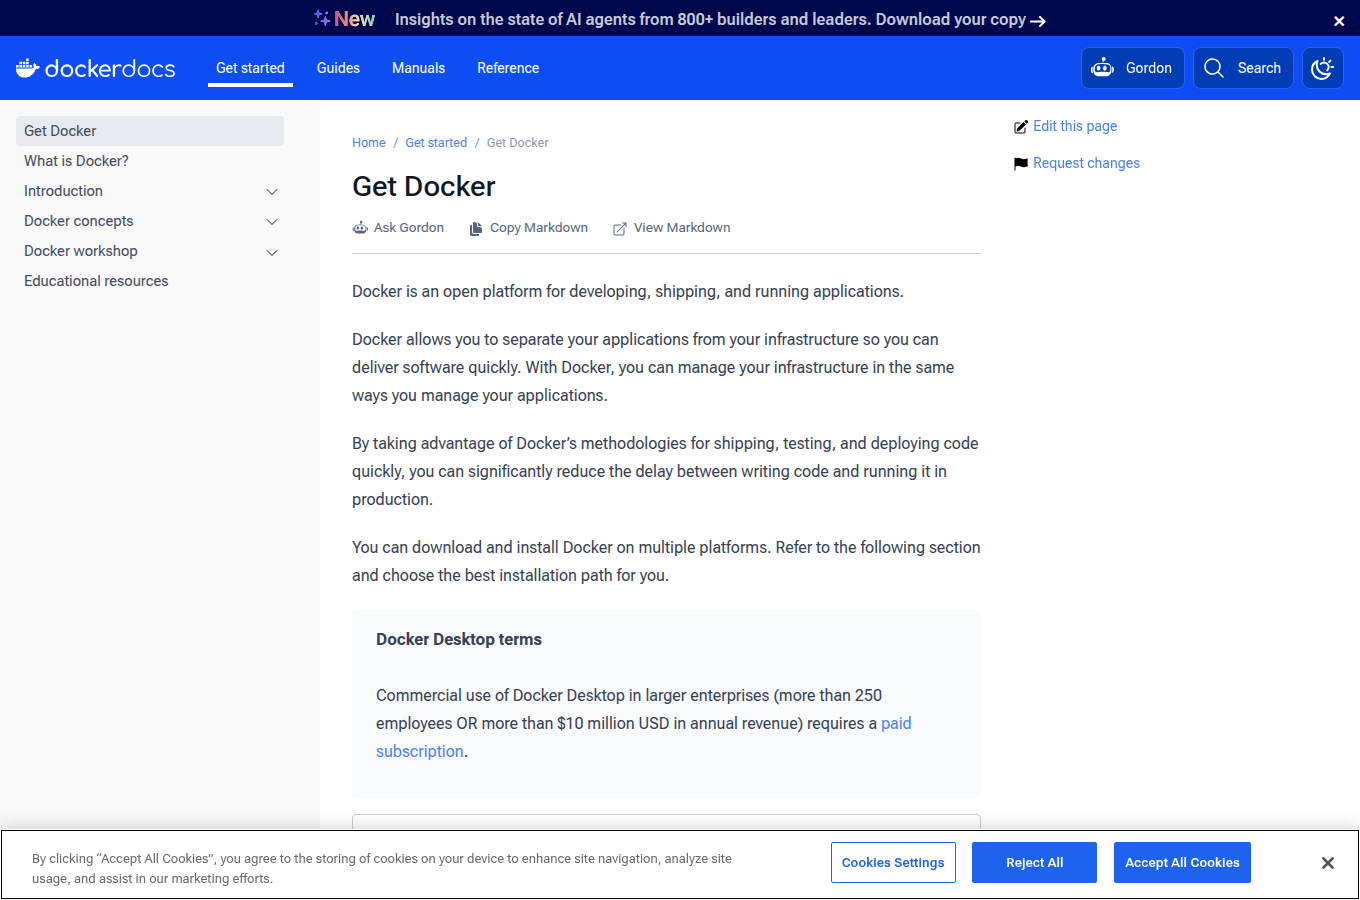Open the Request changes link
Viewport: 1360px width, 900px height.
pos(1086,163)
